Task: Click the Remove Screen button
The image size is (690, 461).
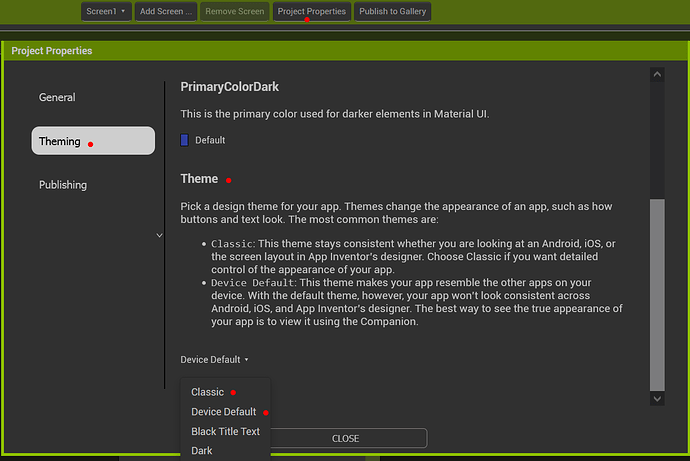Action: [235, 11]
